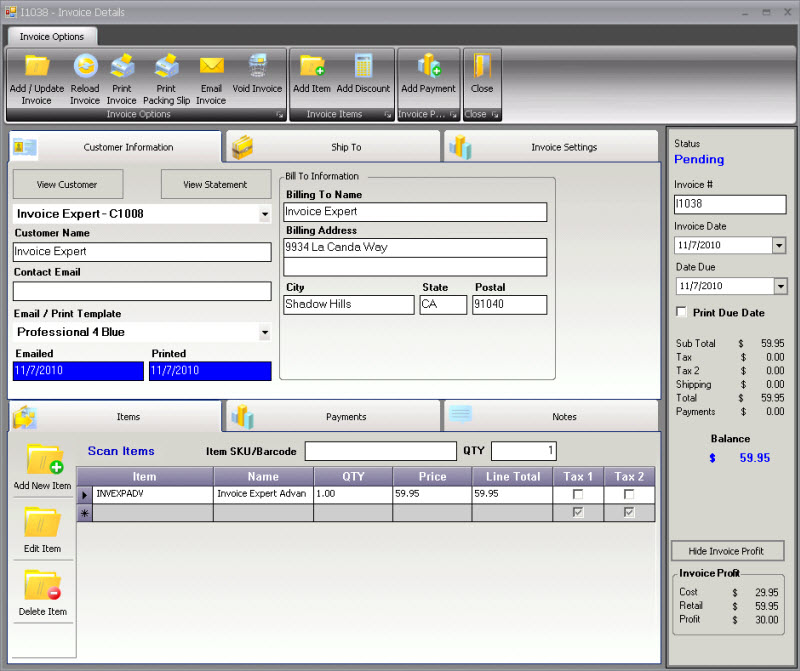Click the Edit Item folder icon
This screenshot has height=671, width=800.
[x=42, y=523]
